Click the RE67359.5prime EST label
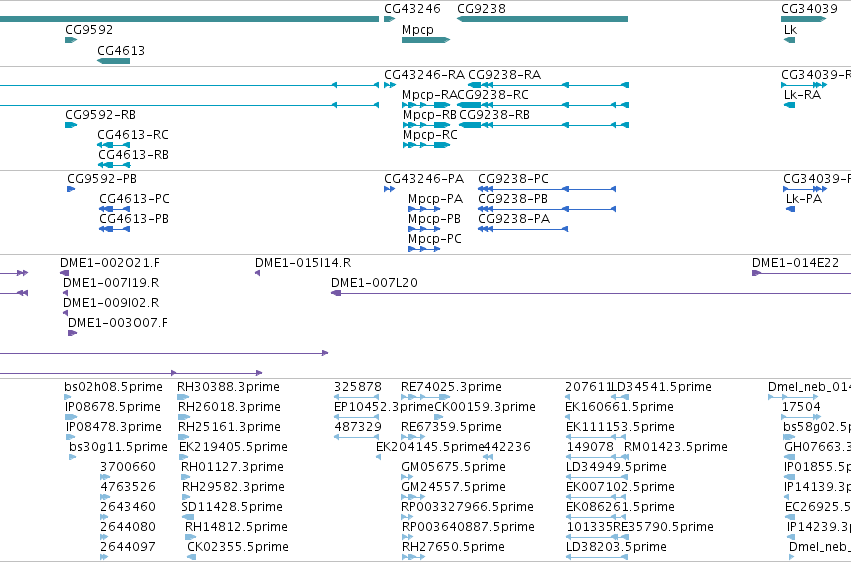The height and width of the screenshot is (562, 851). pos(452,427)
